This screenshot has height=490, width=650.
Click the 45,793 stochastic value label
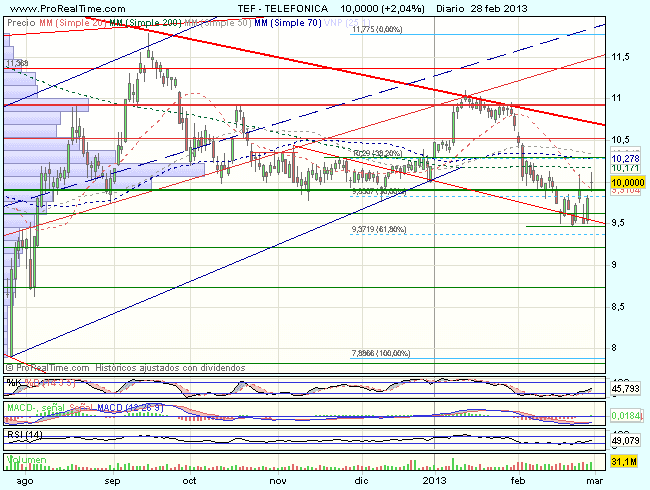tap(626, 388)
